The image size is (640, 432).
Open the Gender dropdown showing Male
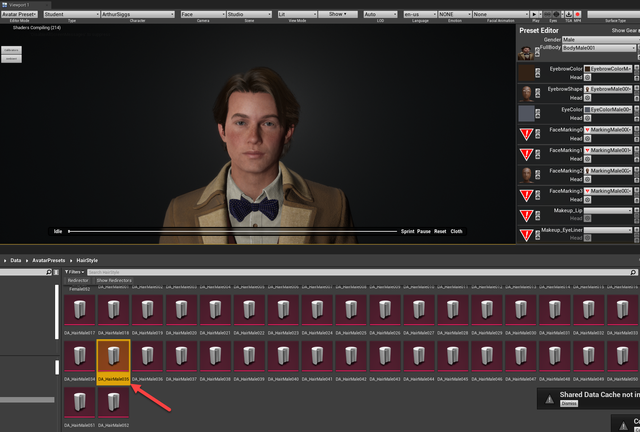click(x=600, y=40)
